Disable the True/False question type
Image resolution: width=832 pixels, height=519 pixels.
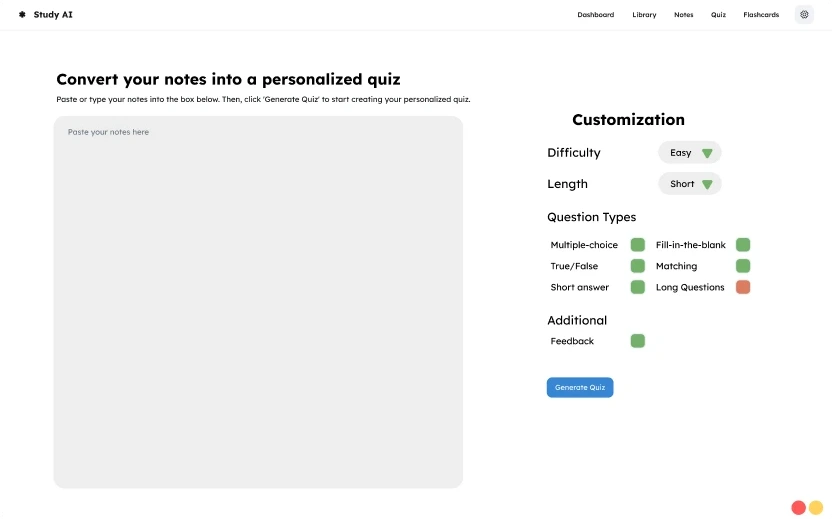[637, 266]
